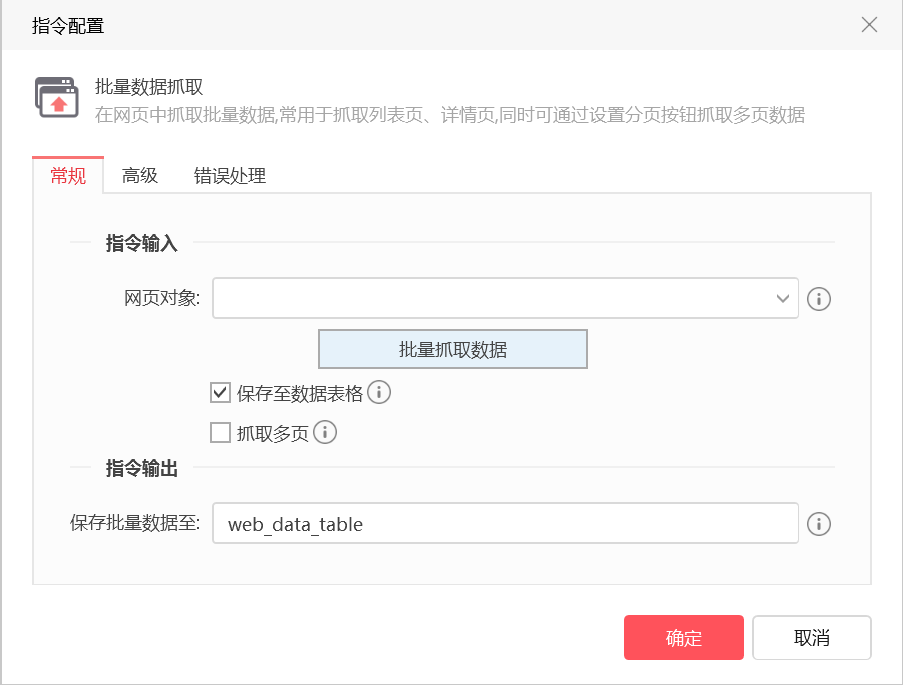The height and width of the screenshot is (685, 903).
Task: Click the batch data capture icon
Action: pos(57,97)
